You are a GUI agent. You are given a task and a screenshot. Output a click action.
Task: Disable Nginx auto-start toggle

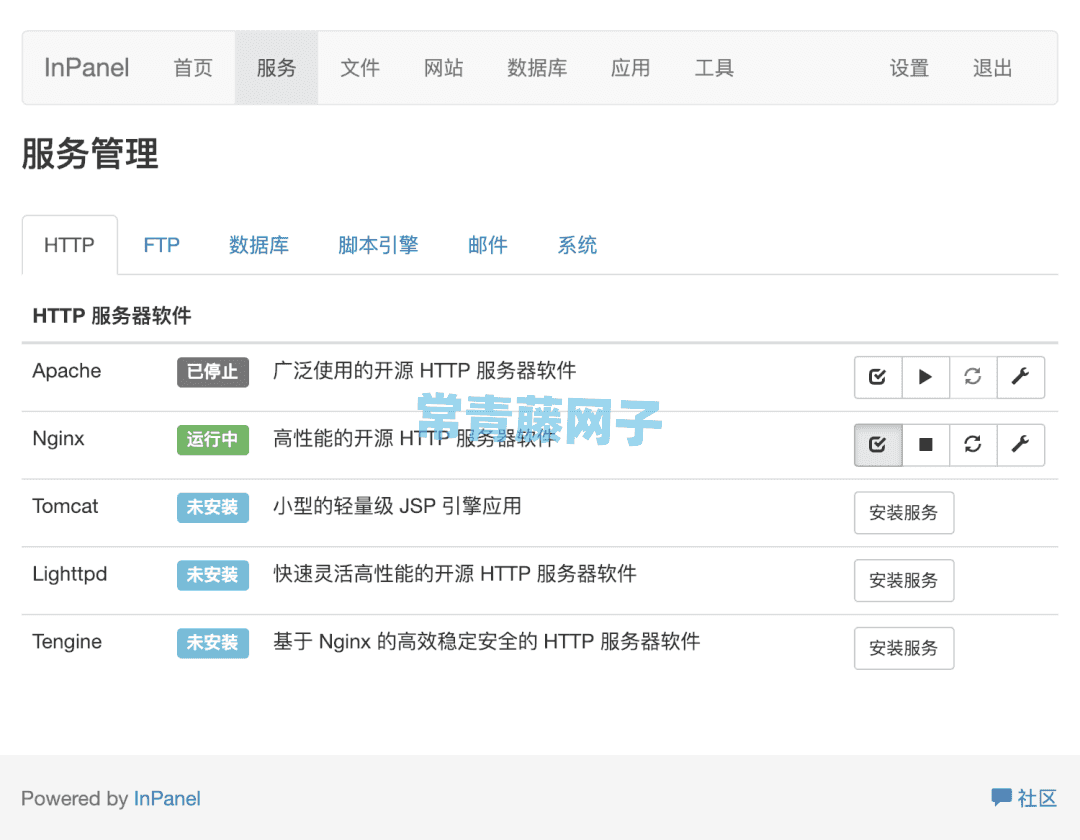pyautogui.click(x=877, y=445)
